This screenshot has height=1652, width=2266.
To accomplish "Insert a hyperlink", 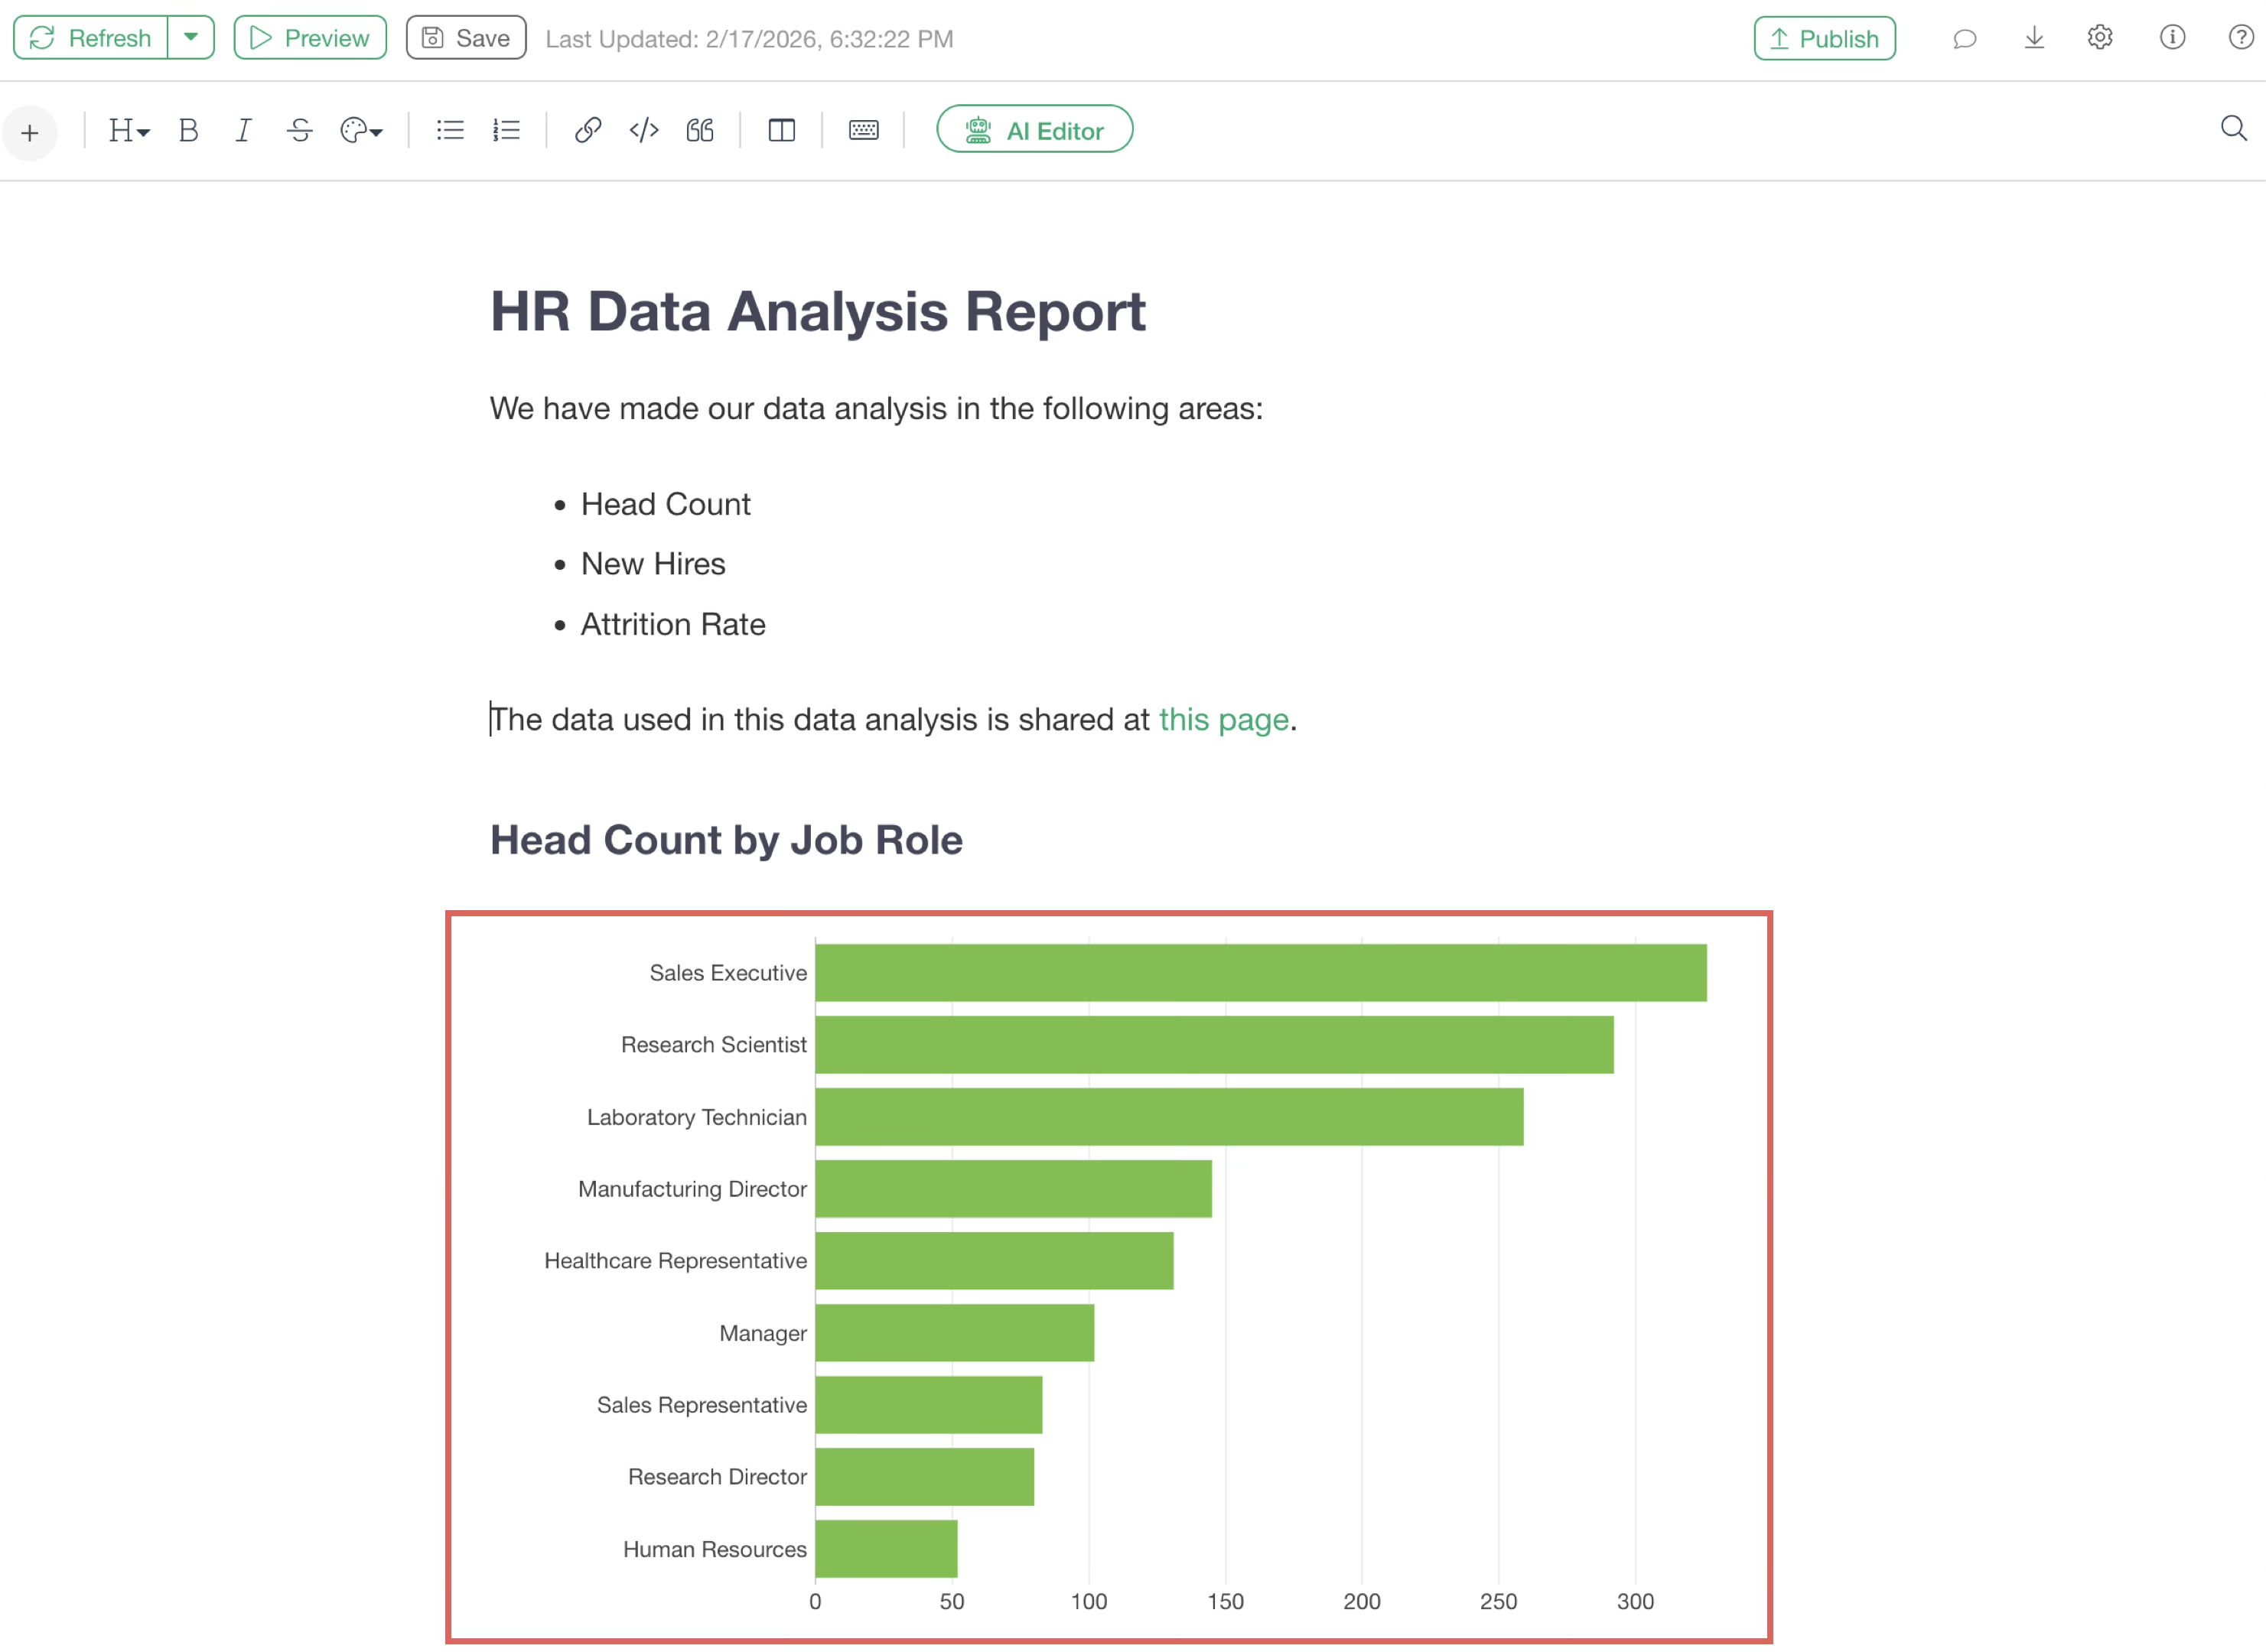I will [588, 131].
